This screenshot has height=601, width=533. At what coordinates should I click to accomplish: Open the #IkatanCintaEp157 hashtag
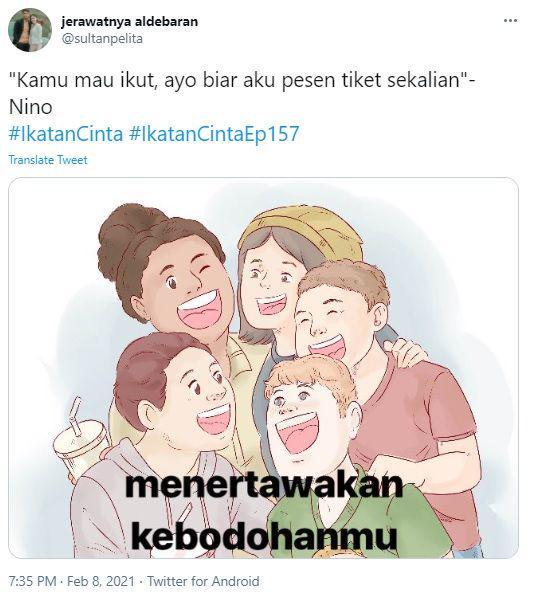[214, 133]
